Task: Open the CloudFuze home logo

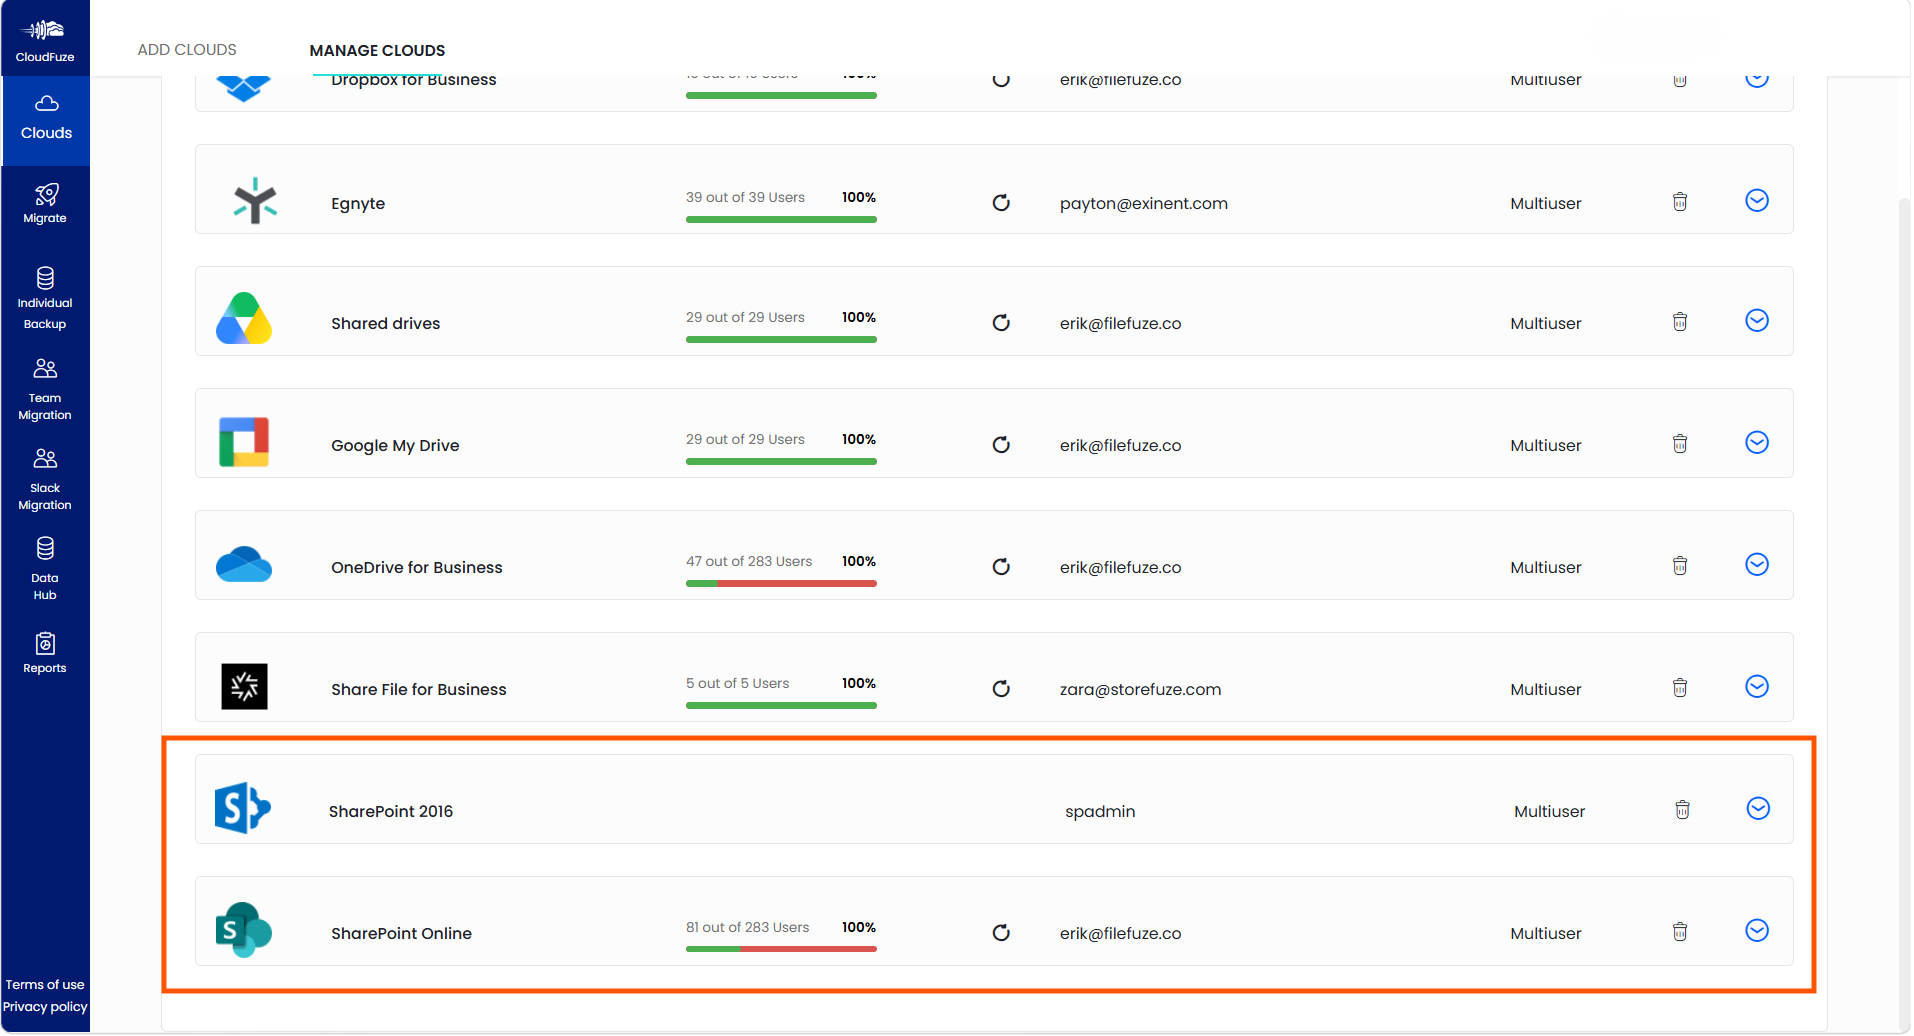Action: [45, 40]
